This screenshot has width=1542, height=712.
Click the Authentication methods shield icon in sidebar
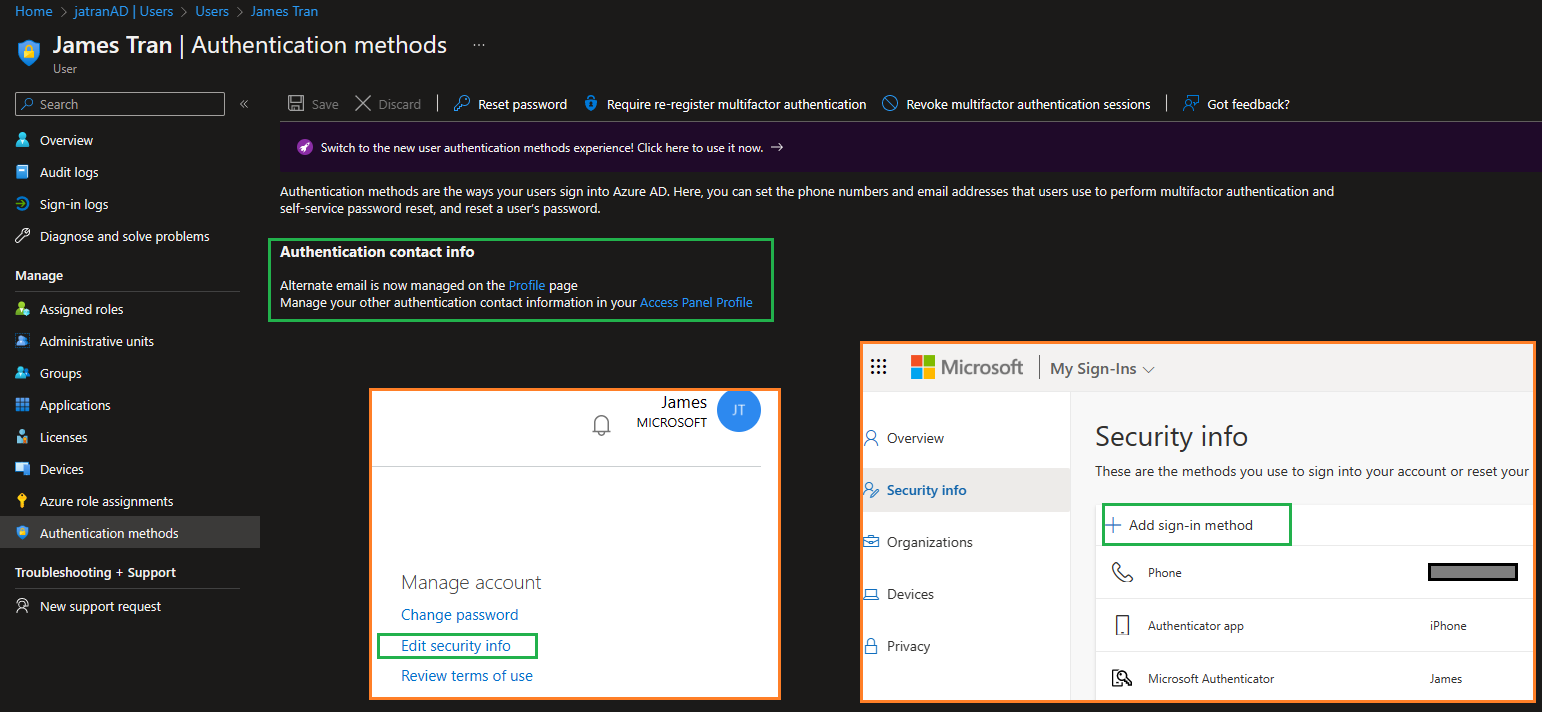(x=23, y=533)
